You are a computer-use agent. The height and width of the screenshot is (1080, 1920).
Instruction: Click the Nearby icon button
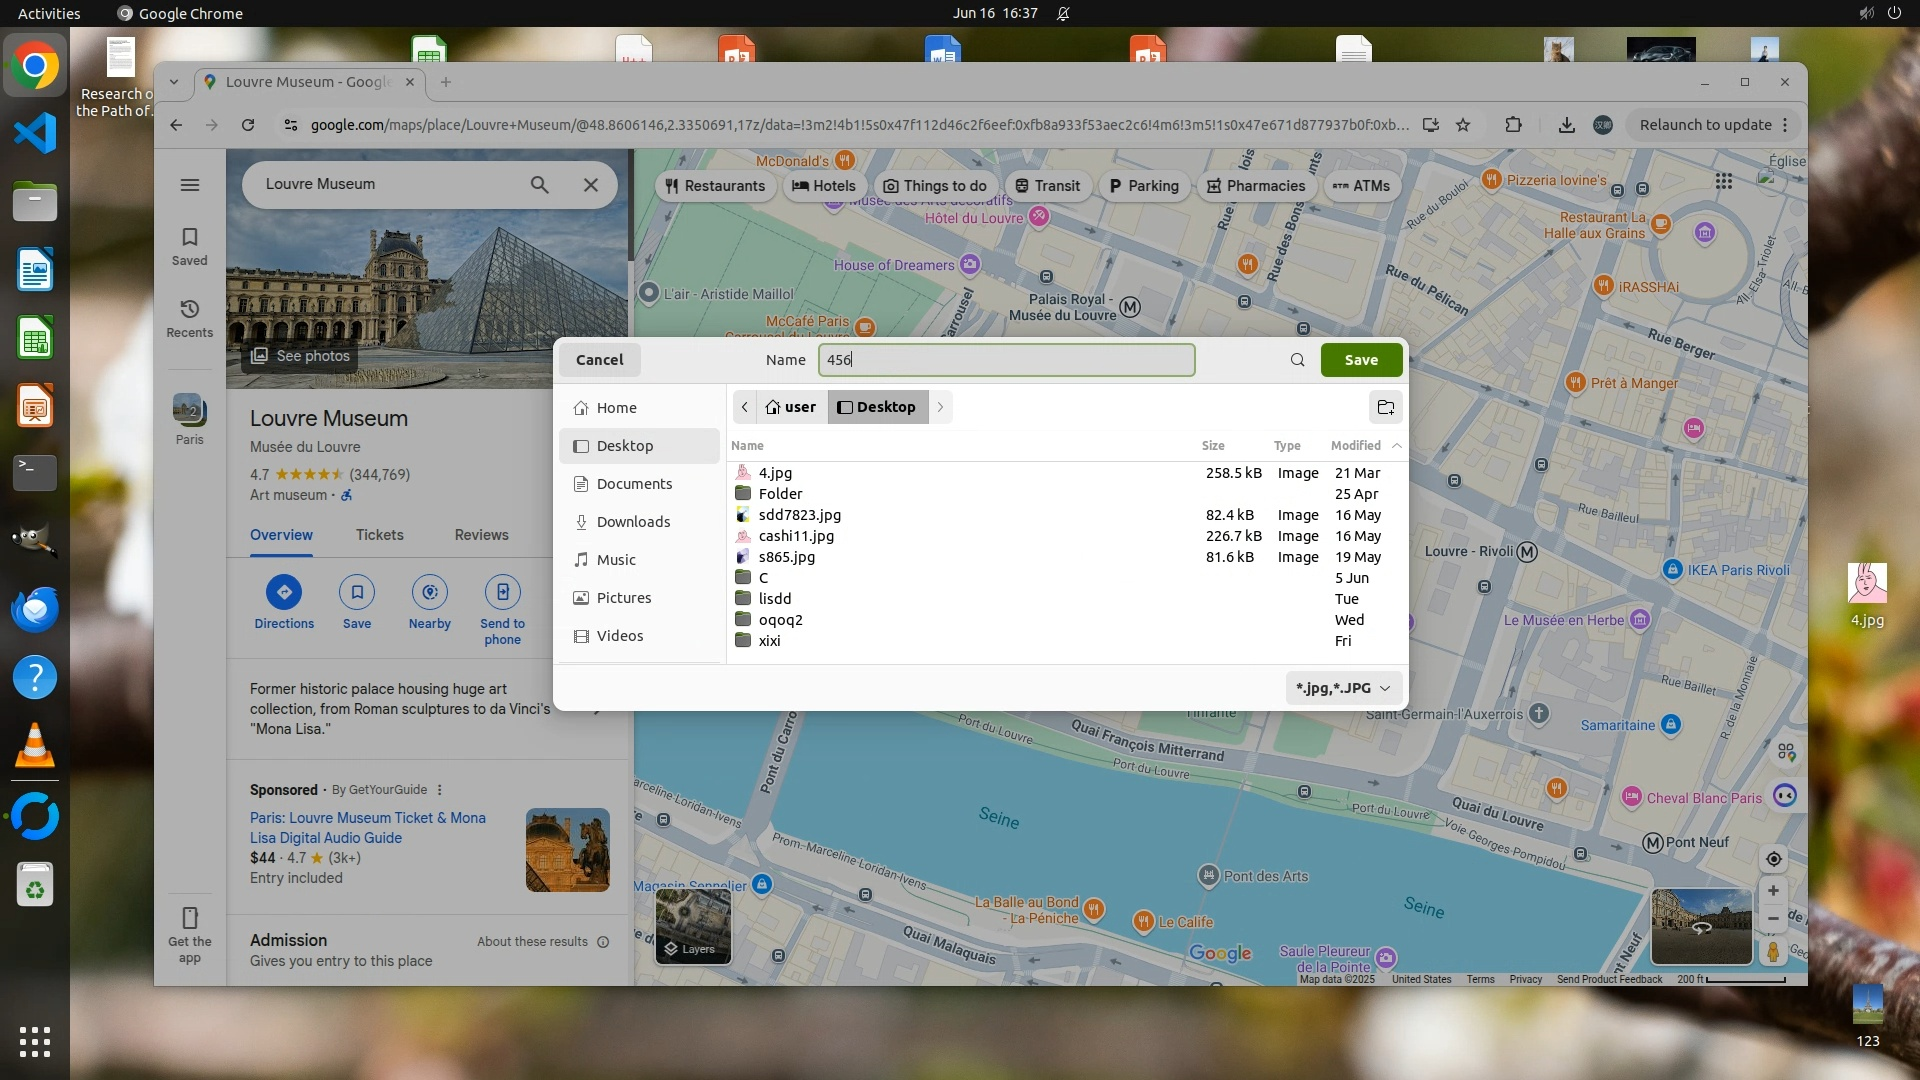pos(429,592)
